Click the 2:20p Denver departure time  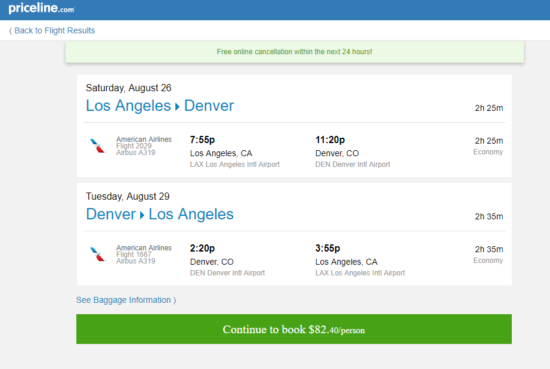(x=202, y=248)
